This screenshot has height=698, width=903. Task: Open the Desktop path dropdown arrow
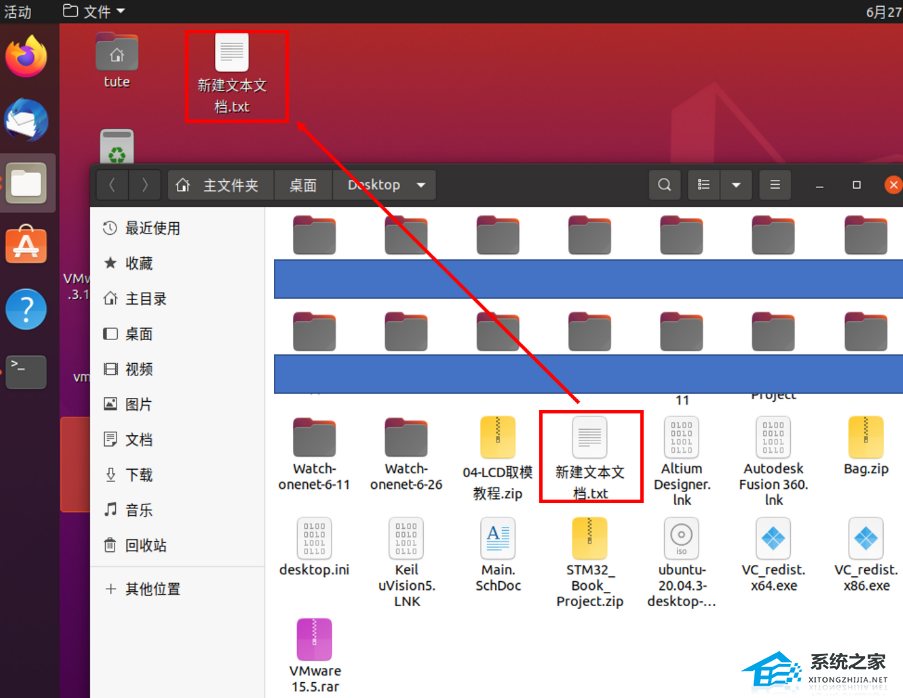[x=421, y=185]
